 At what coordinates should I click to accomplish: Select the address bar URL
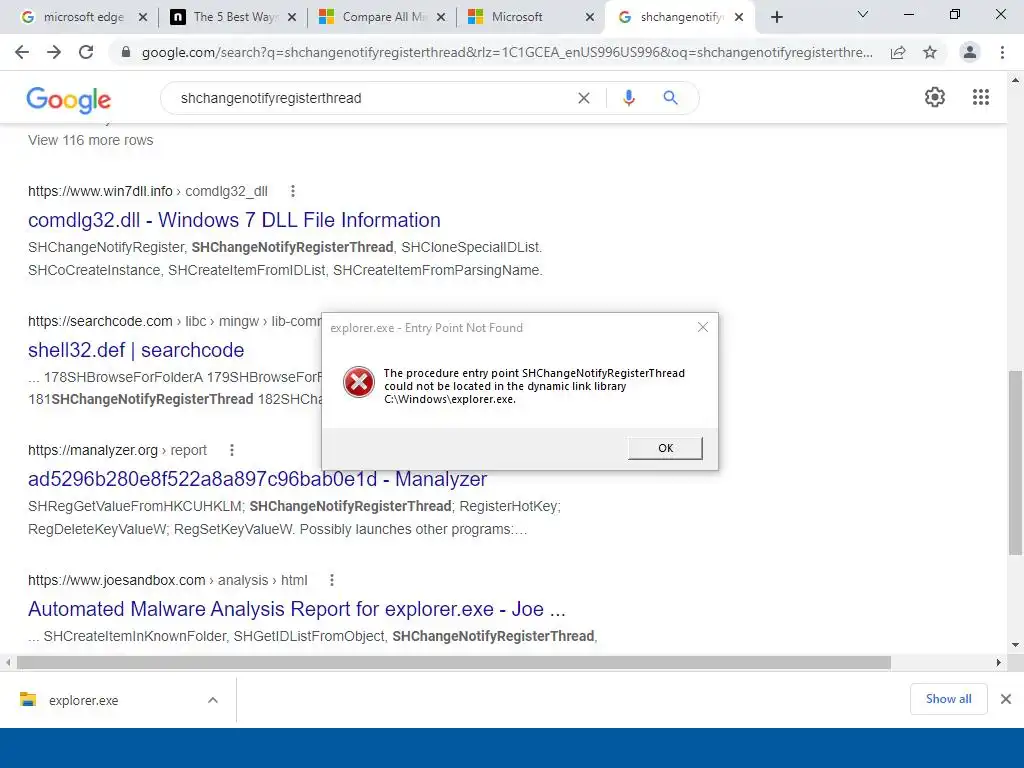[x=507, y=52]
